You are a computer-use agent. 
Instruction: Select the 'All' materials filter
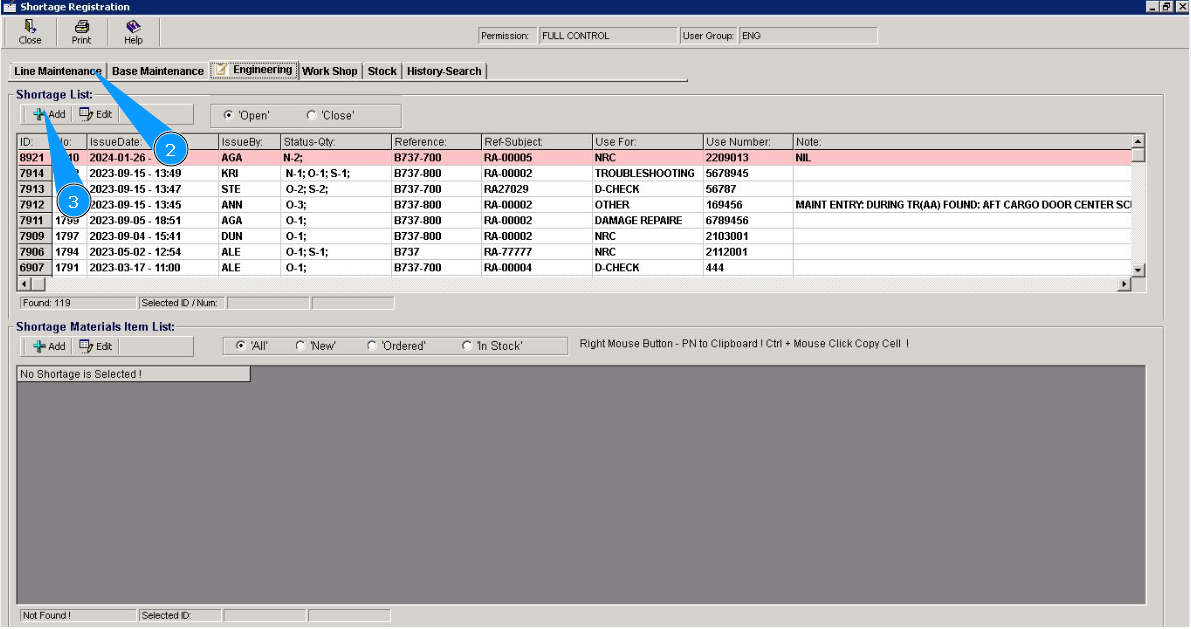point(252,346)
